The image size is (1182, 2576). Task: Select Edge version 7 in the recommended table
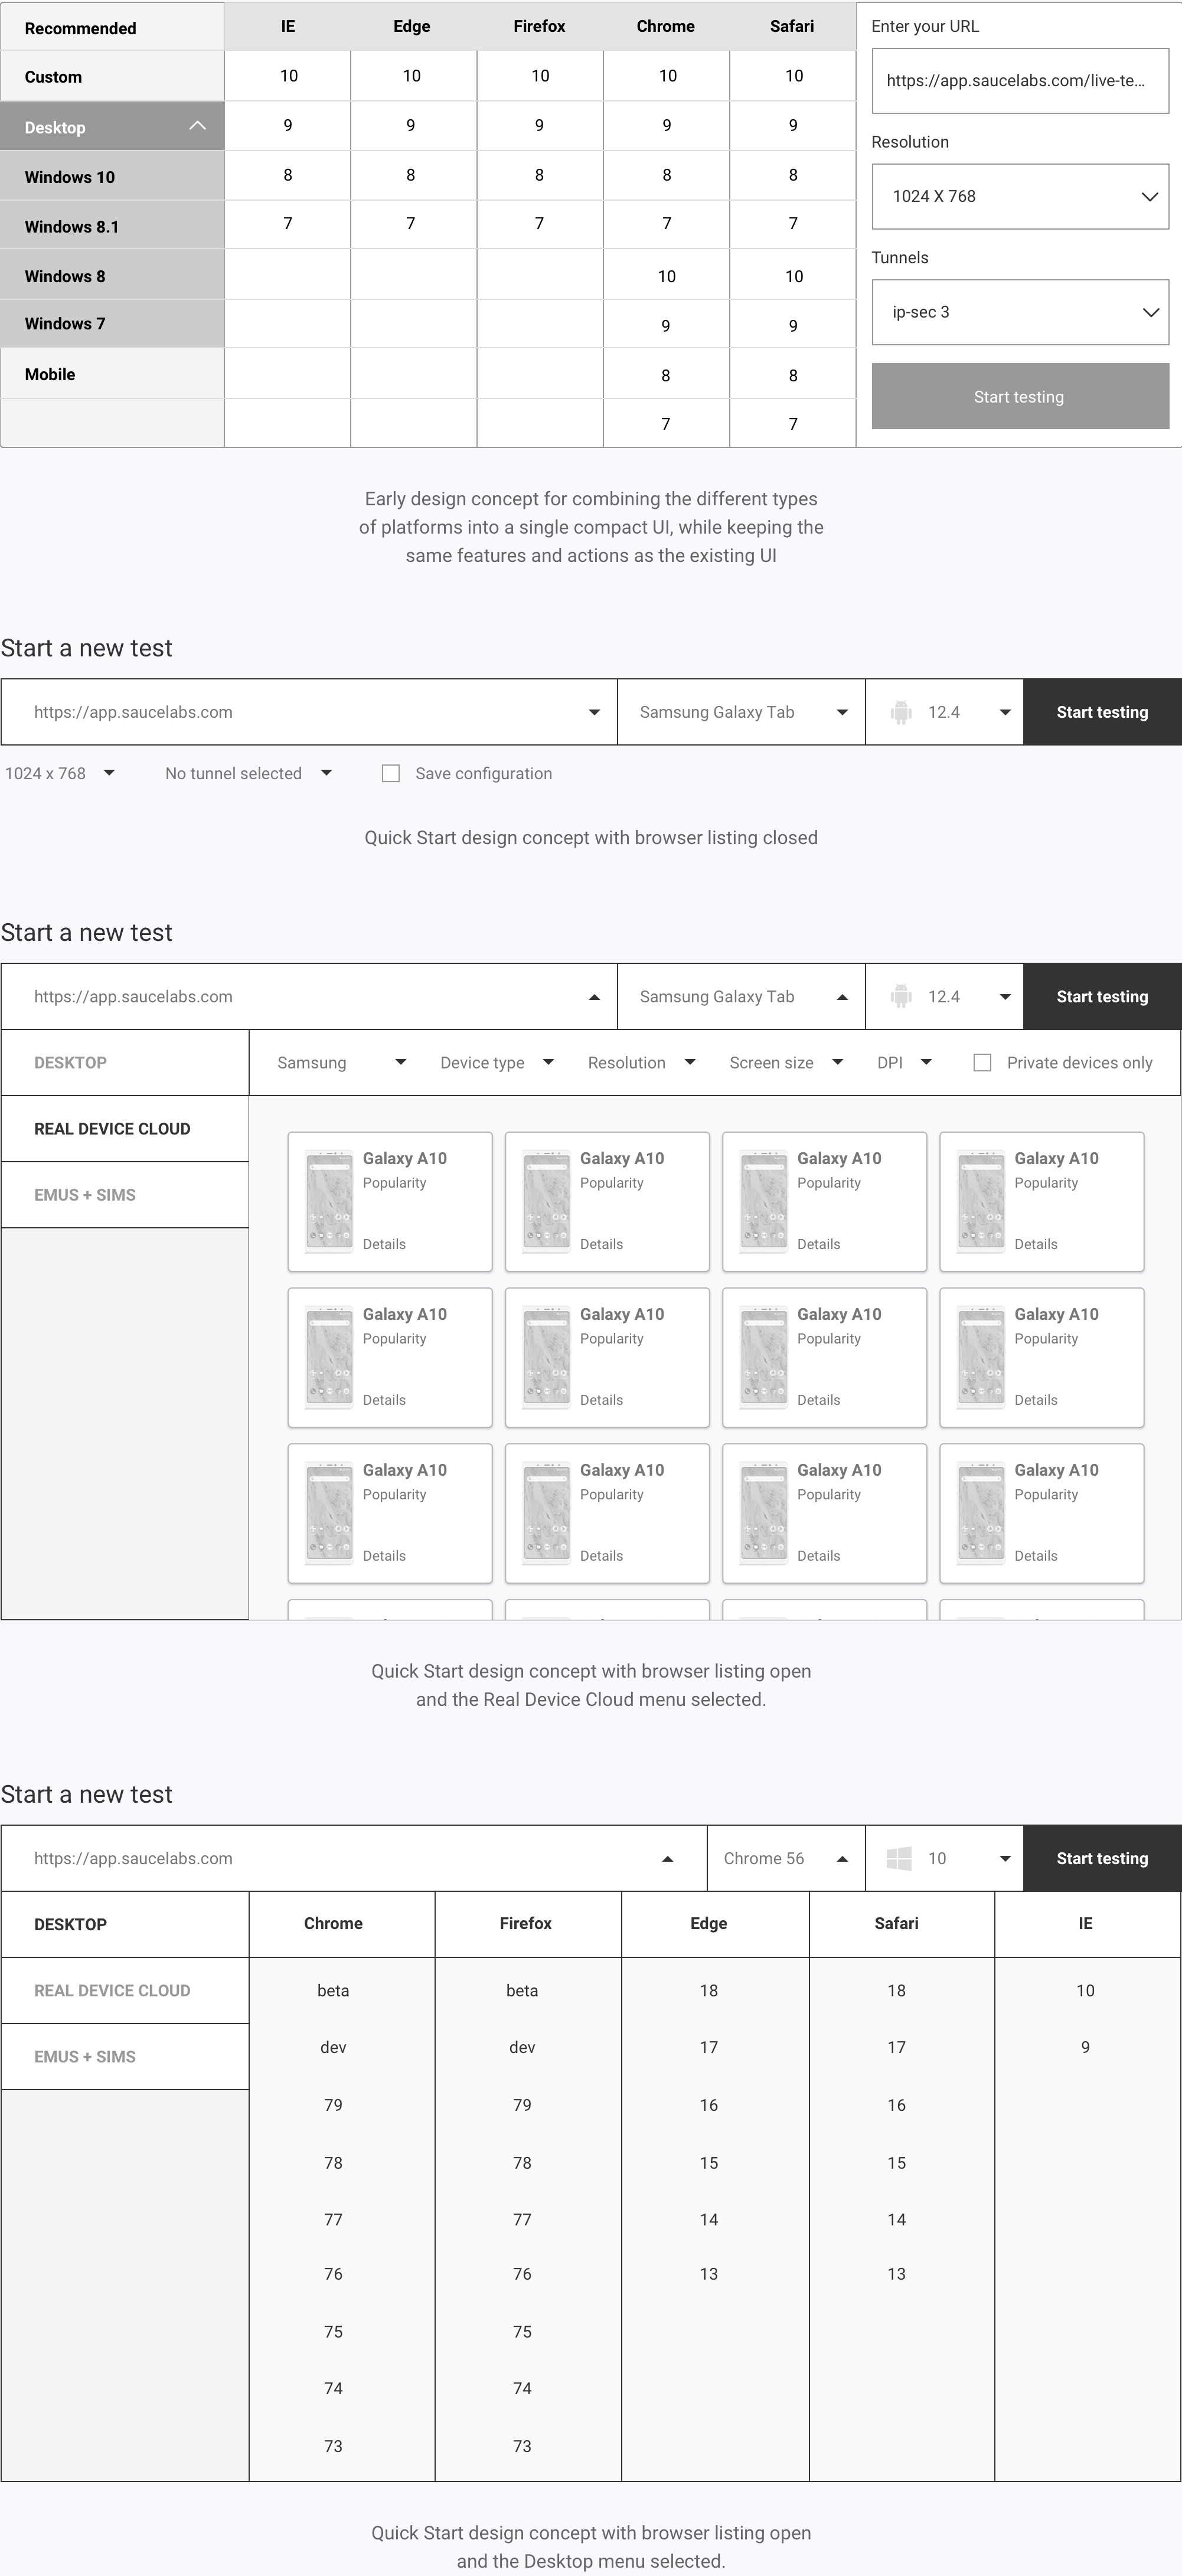coord(411,223)
